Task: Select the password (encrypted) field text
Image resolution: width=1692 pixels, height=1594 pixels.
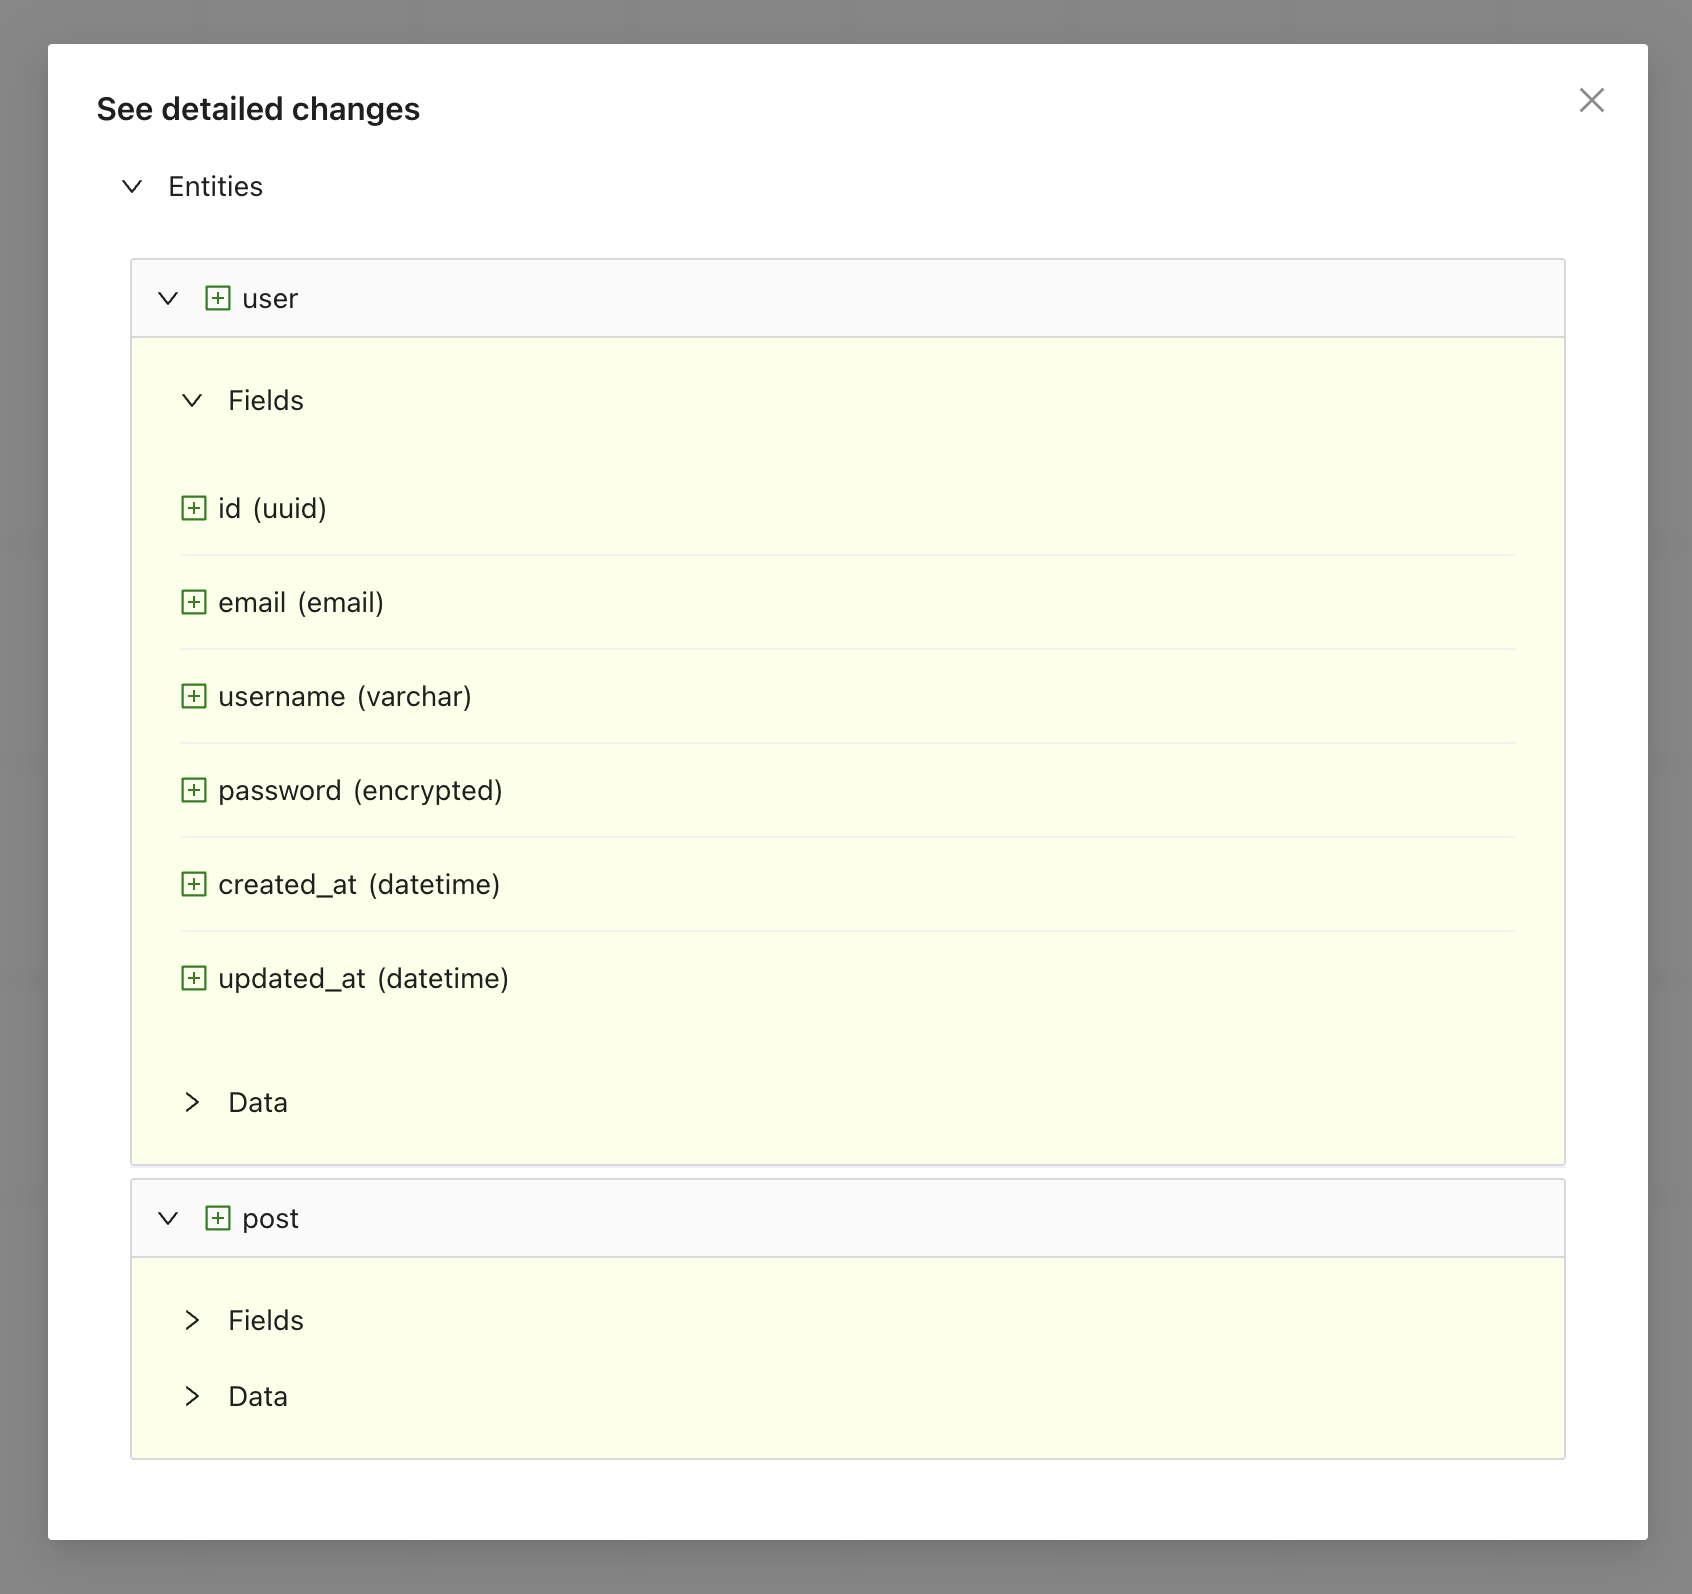Action: coord(360,791)
